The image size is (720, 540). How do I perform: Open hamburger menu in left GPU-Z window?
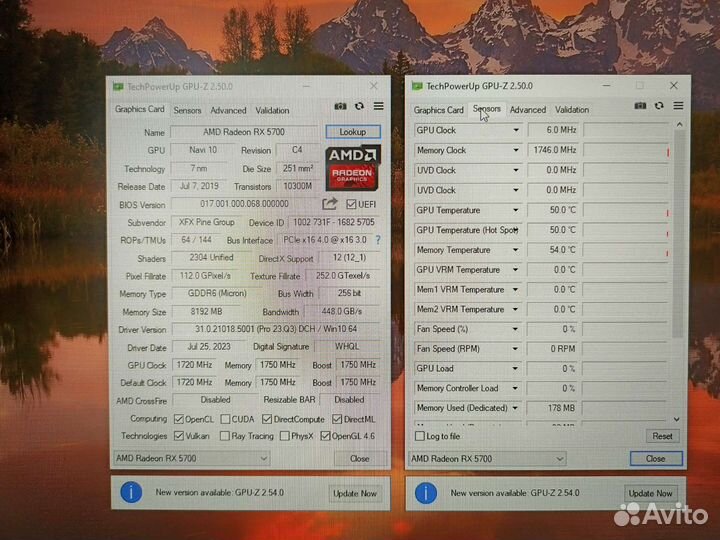[378, 106]
